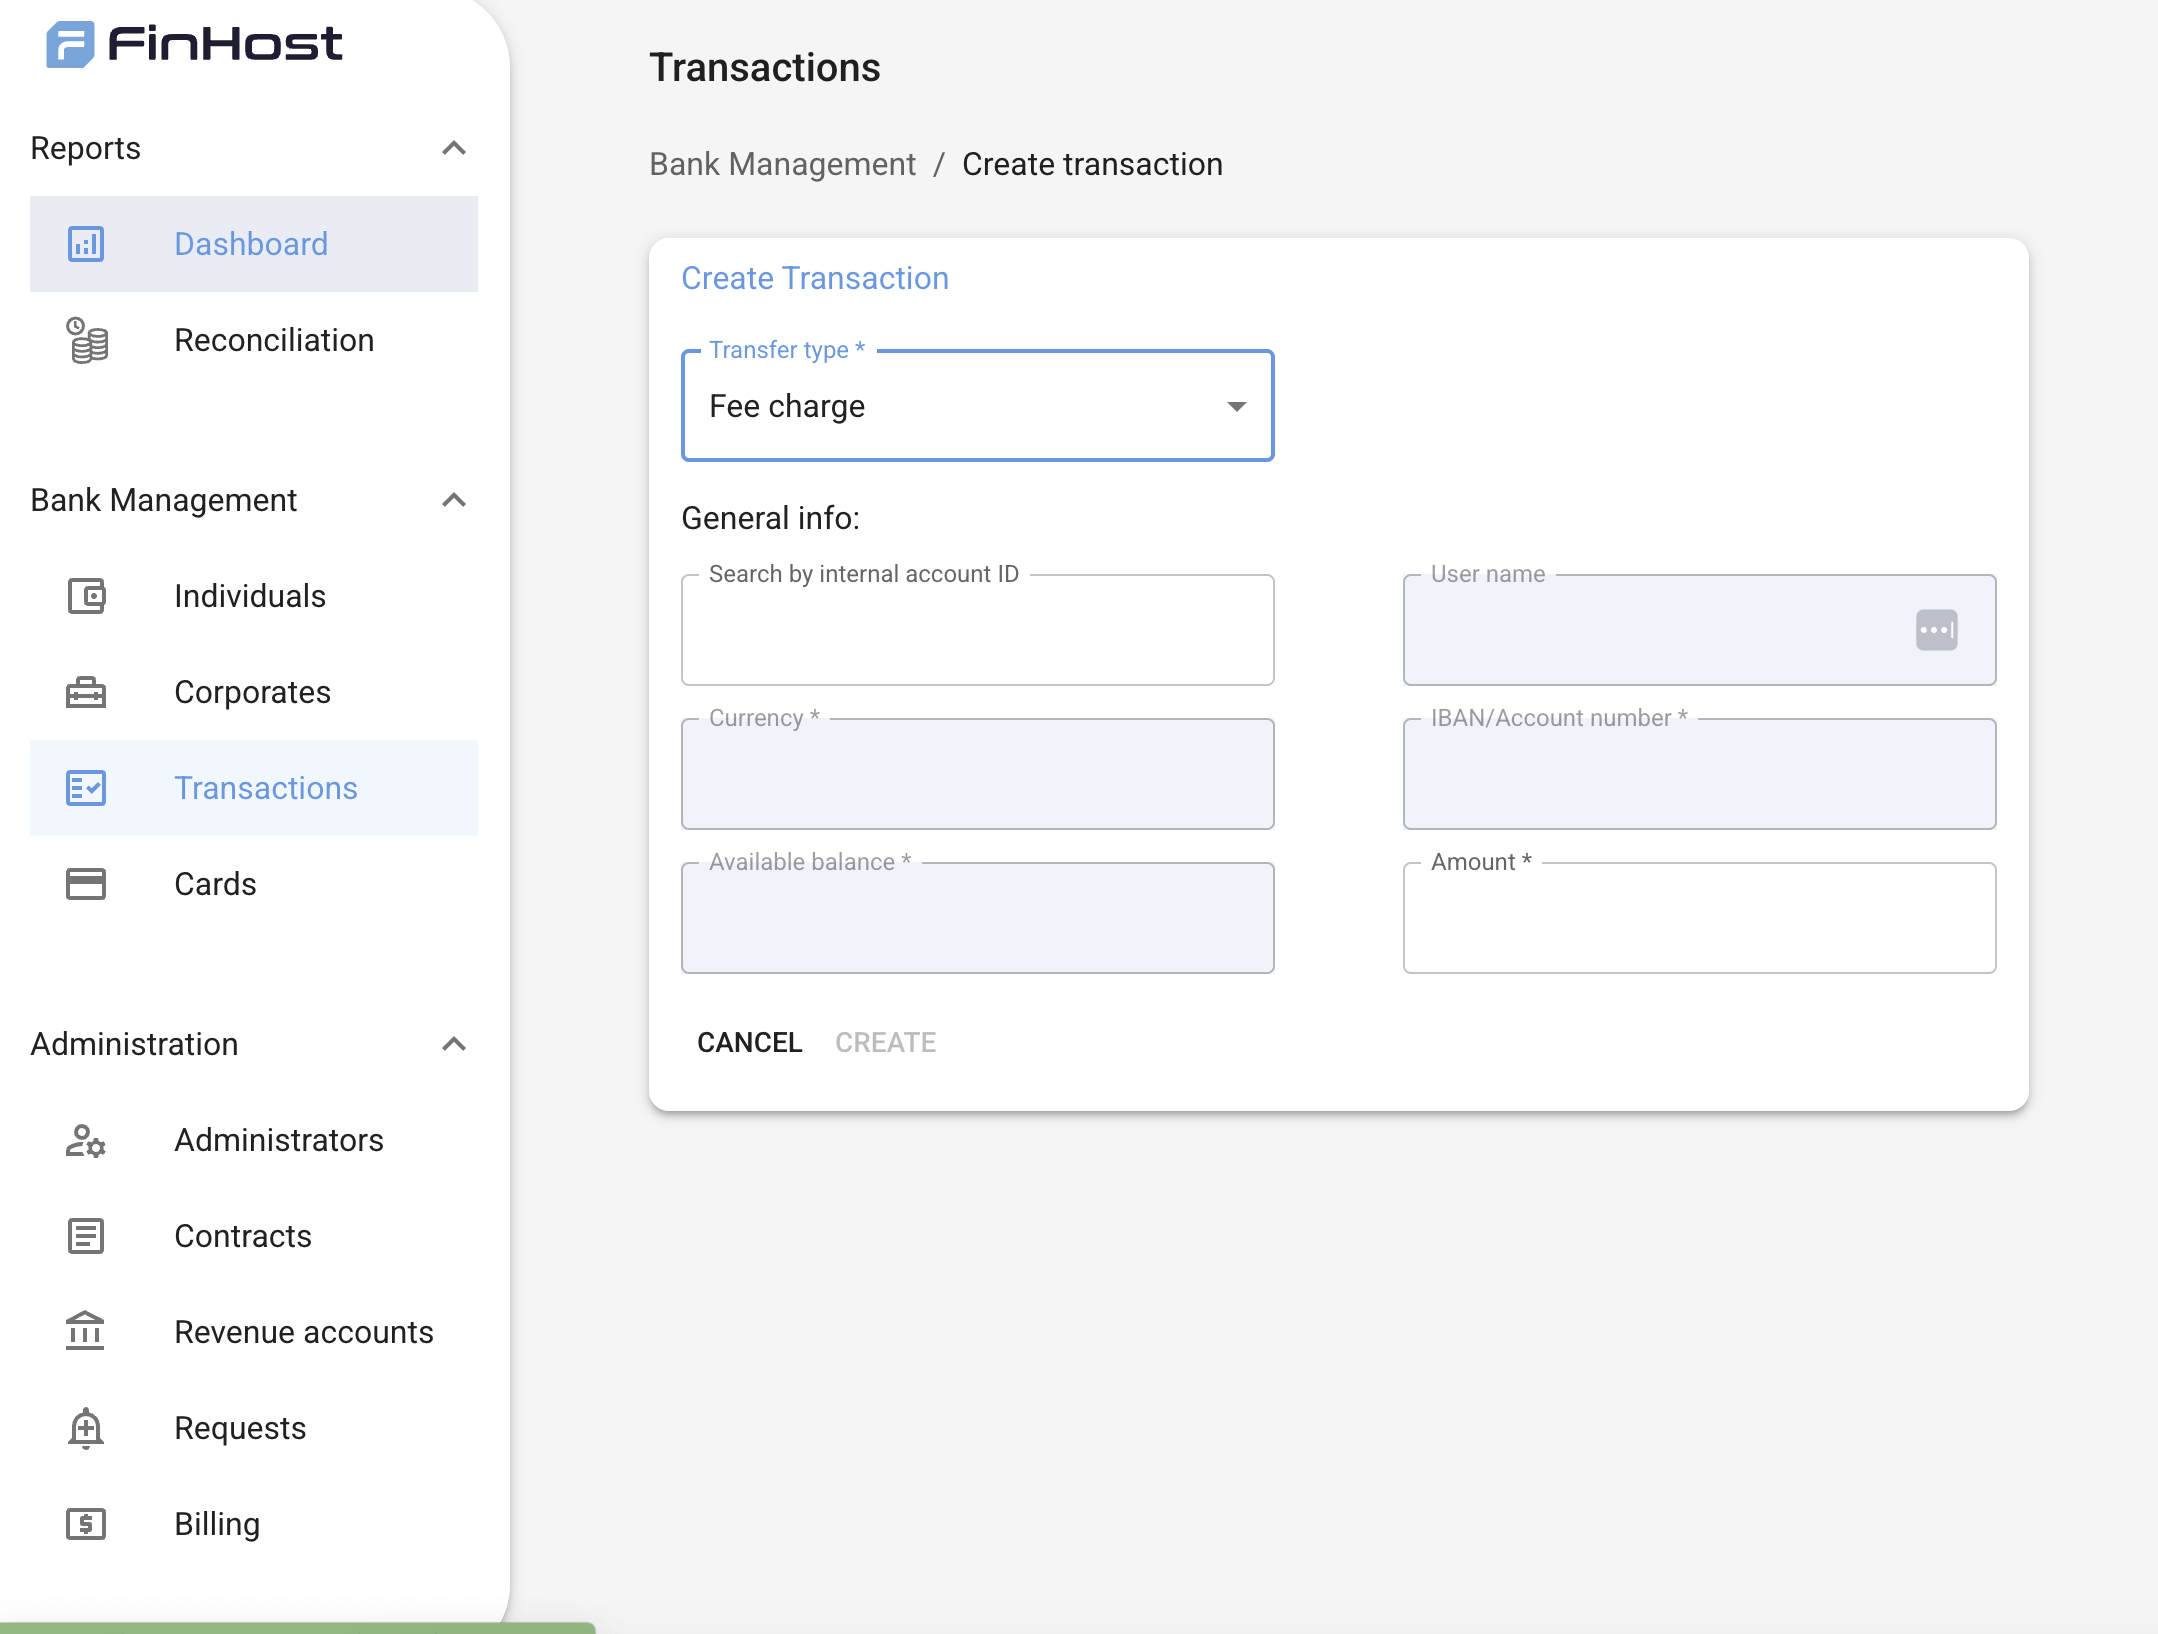Select the Cards payment card icon
Screen dimensions: 2158x1634
click(x=87, y=884)
